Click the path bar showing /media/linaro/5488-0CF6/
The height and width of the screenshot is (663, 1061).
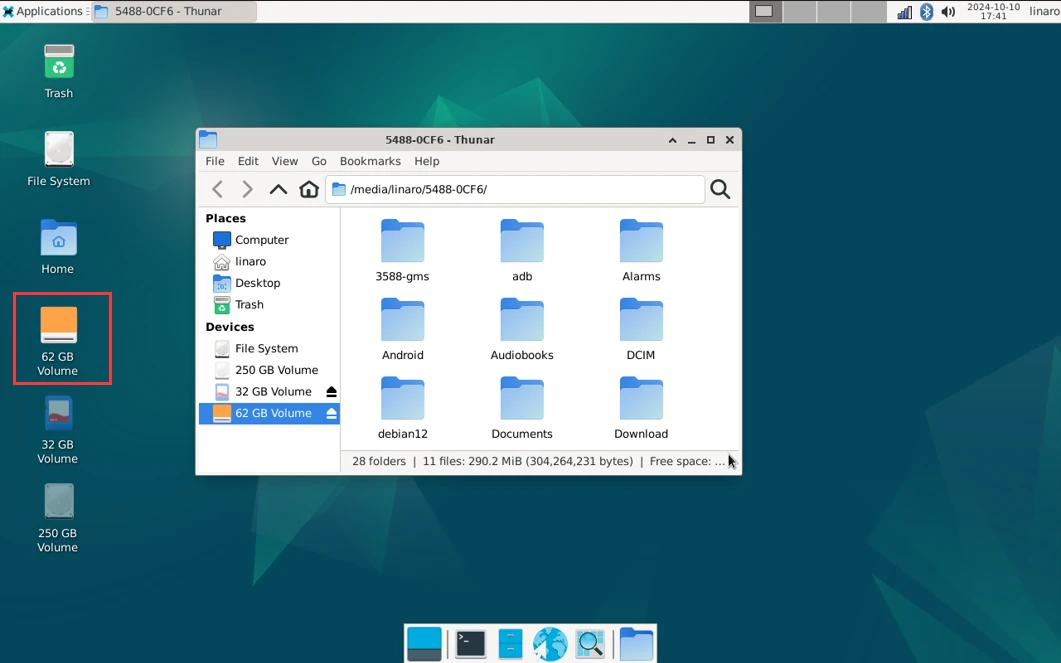(515, 189)
